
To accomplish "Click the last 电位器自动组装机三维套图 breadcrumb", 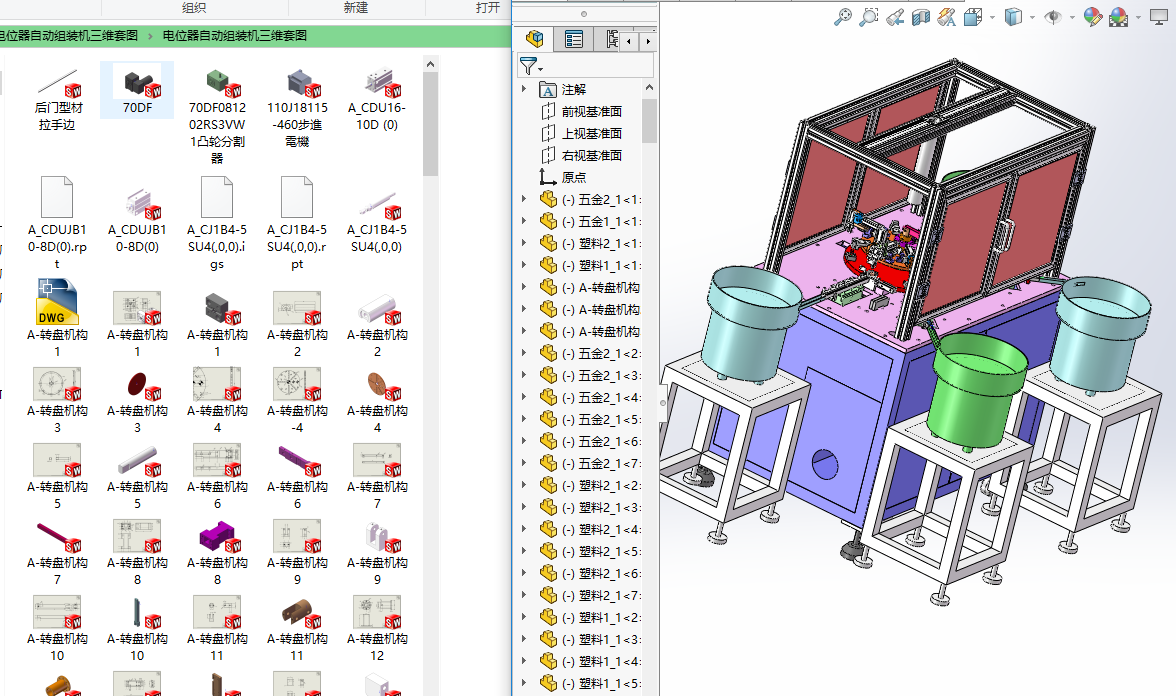I will [x=235, y=35].
